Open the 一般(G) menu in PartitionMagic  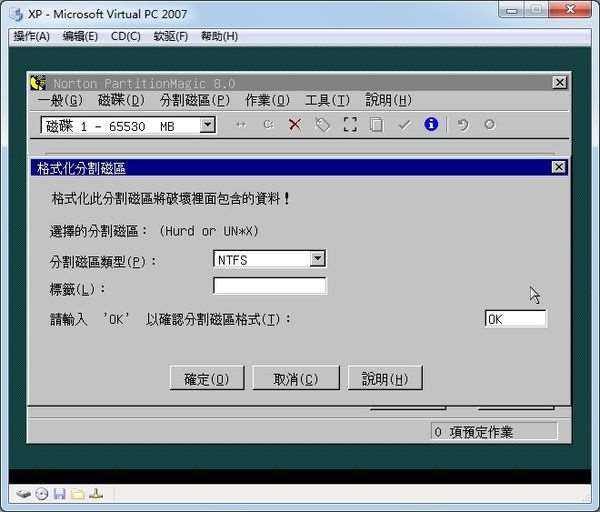click(x=60, y=100)
